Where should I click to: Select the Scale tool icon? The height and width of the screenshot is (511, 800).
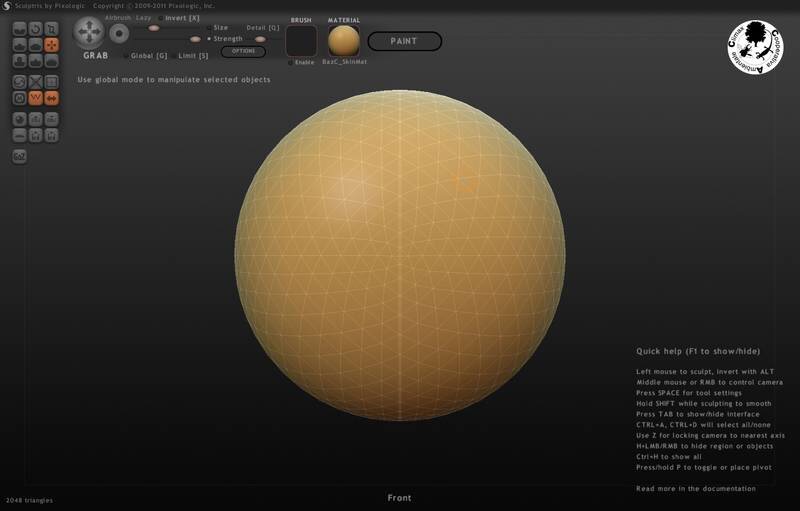[x=52, y=29]
